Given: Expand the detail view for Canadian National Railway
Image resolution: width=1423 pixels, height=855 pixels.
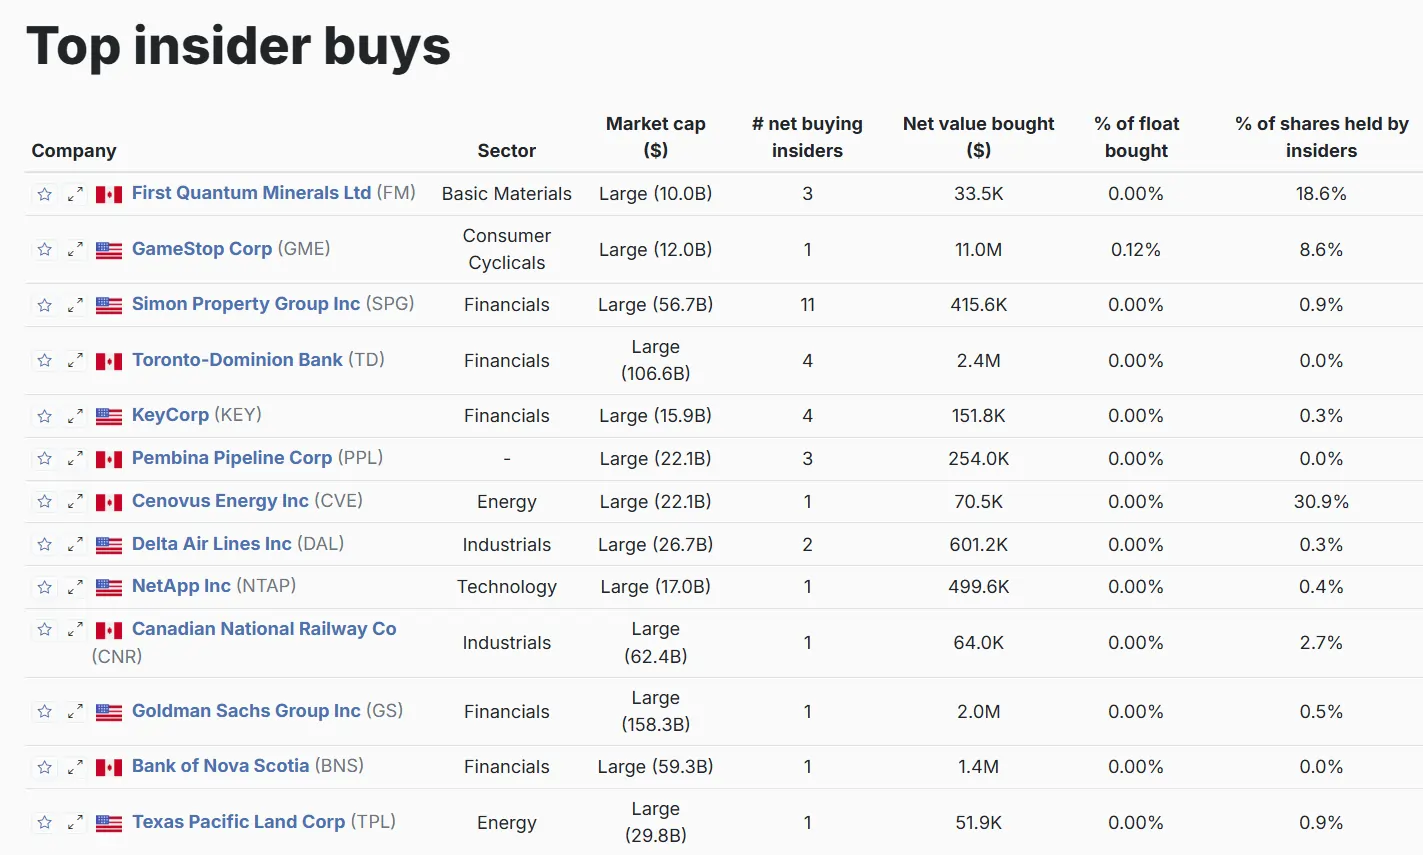Looking at the screenshot, I should [x=75, y=629].
